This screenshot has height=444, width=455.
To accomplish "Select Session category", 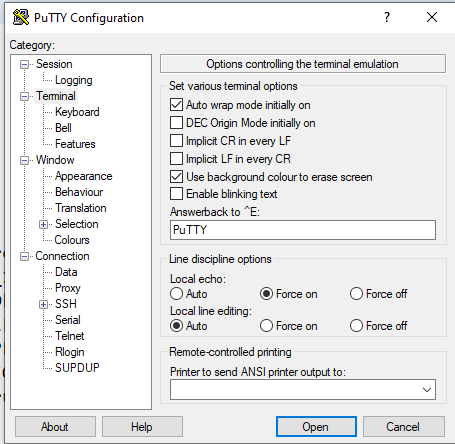I will coord(54,64).
